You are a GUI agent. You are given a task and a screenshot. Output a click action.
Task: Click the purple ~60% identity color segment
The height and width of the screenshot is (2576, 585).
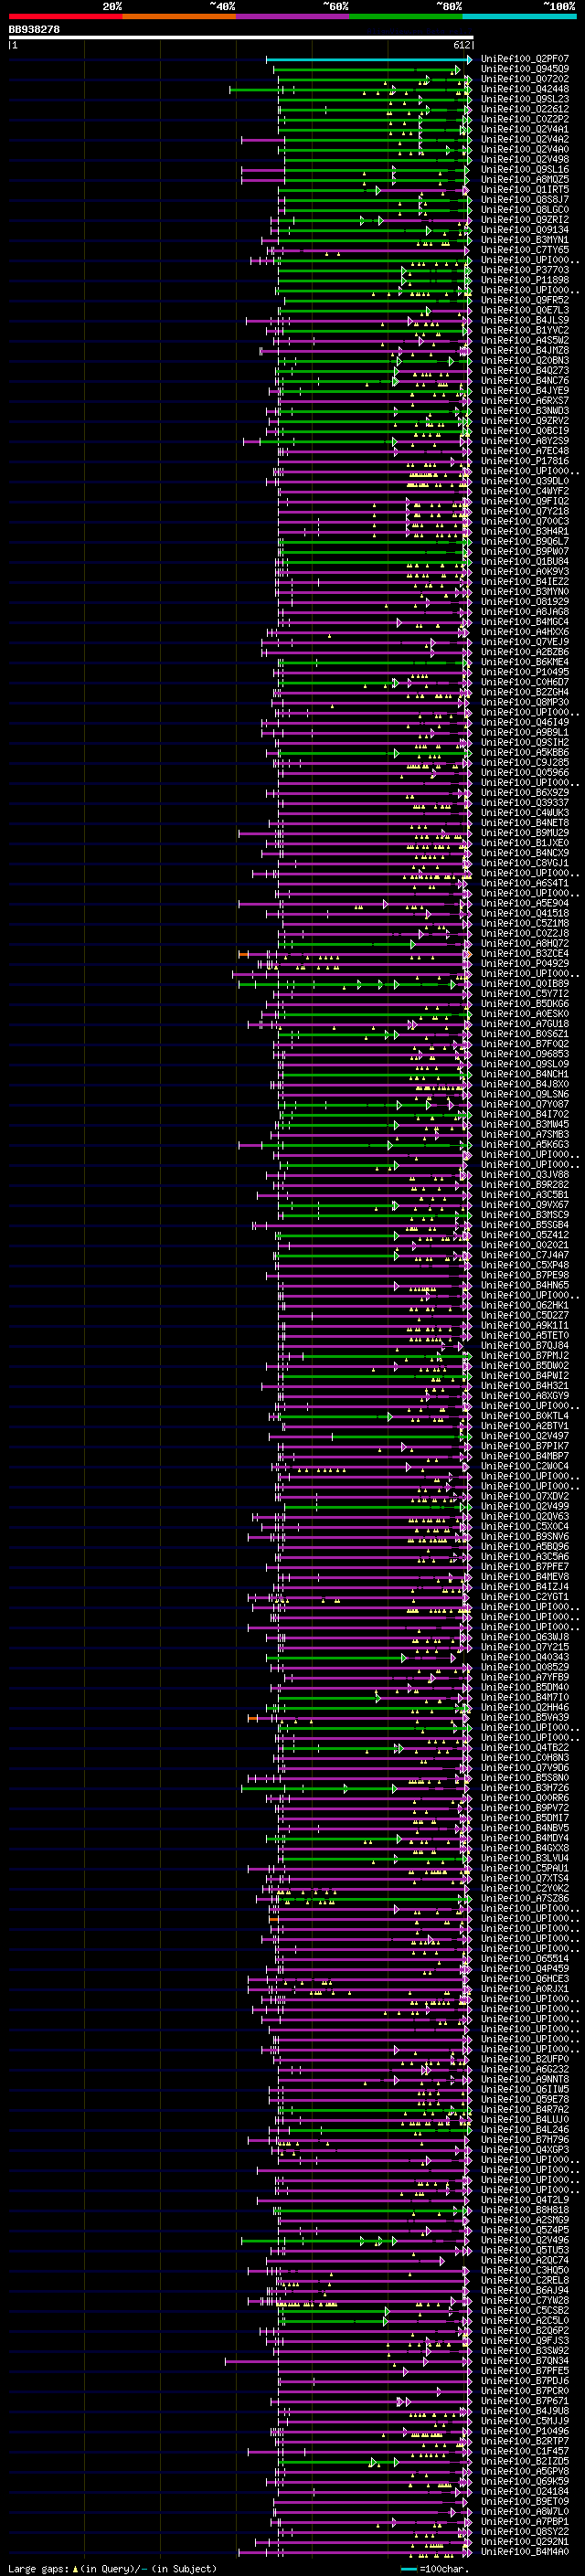(x=293, y=16)
